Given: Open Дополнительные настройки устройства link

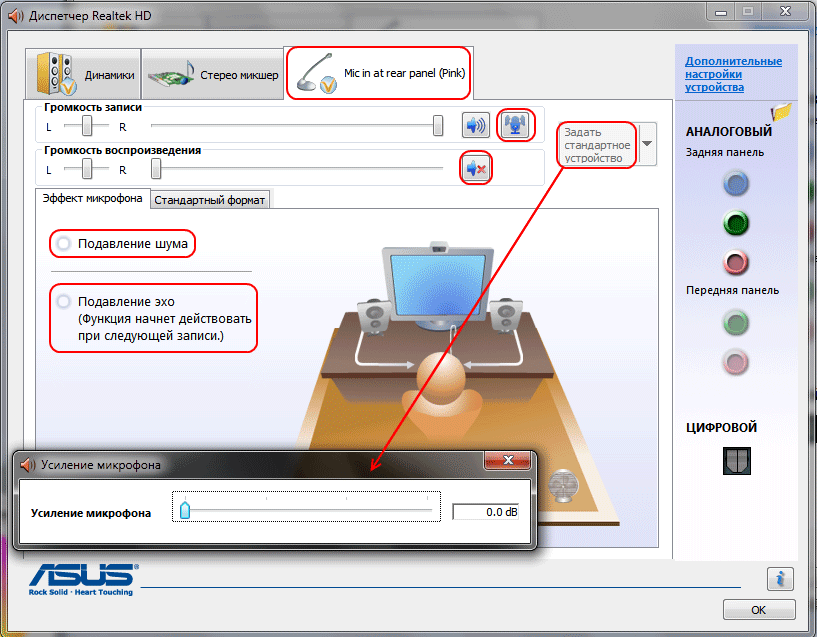Looking at the screenshot, I should (733, 74).
